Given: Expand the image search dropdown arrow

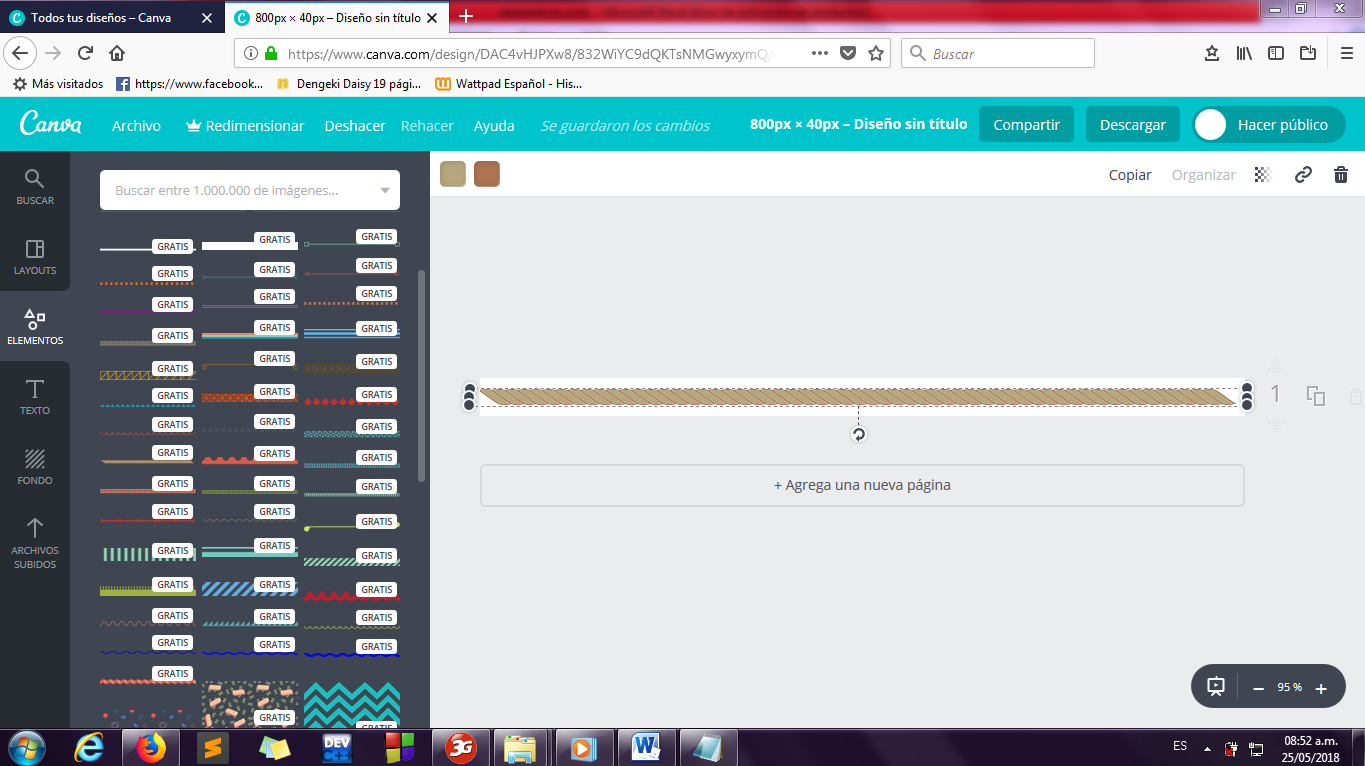Looking at the screenshot, I should (x=386, y=190).
